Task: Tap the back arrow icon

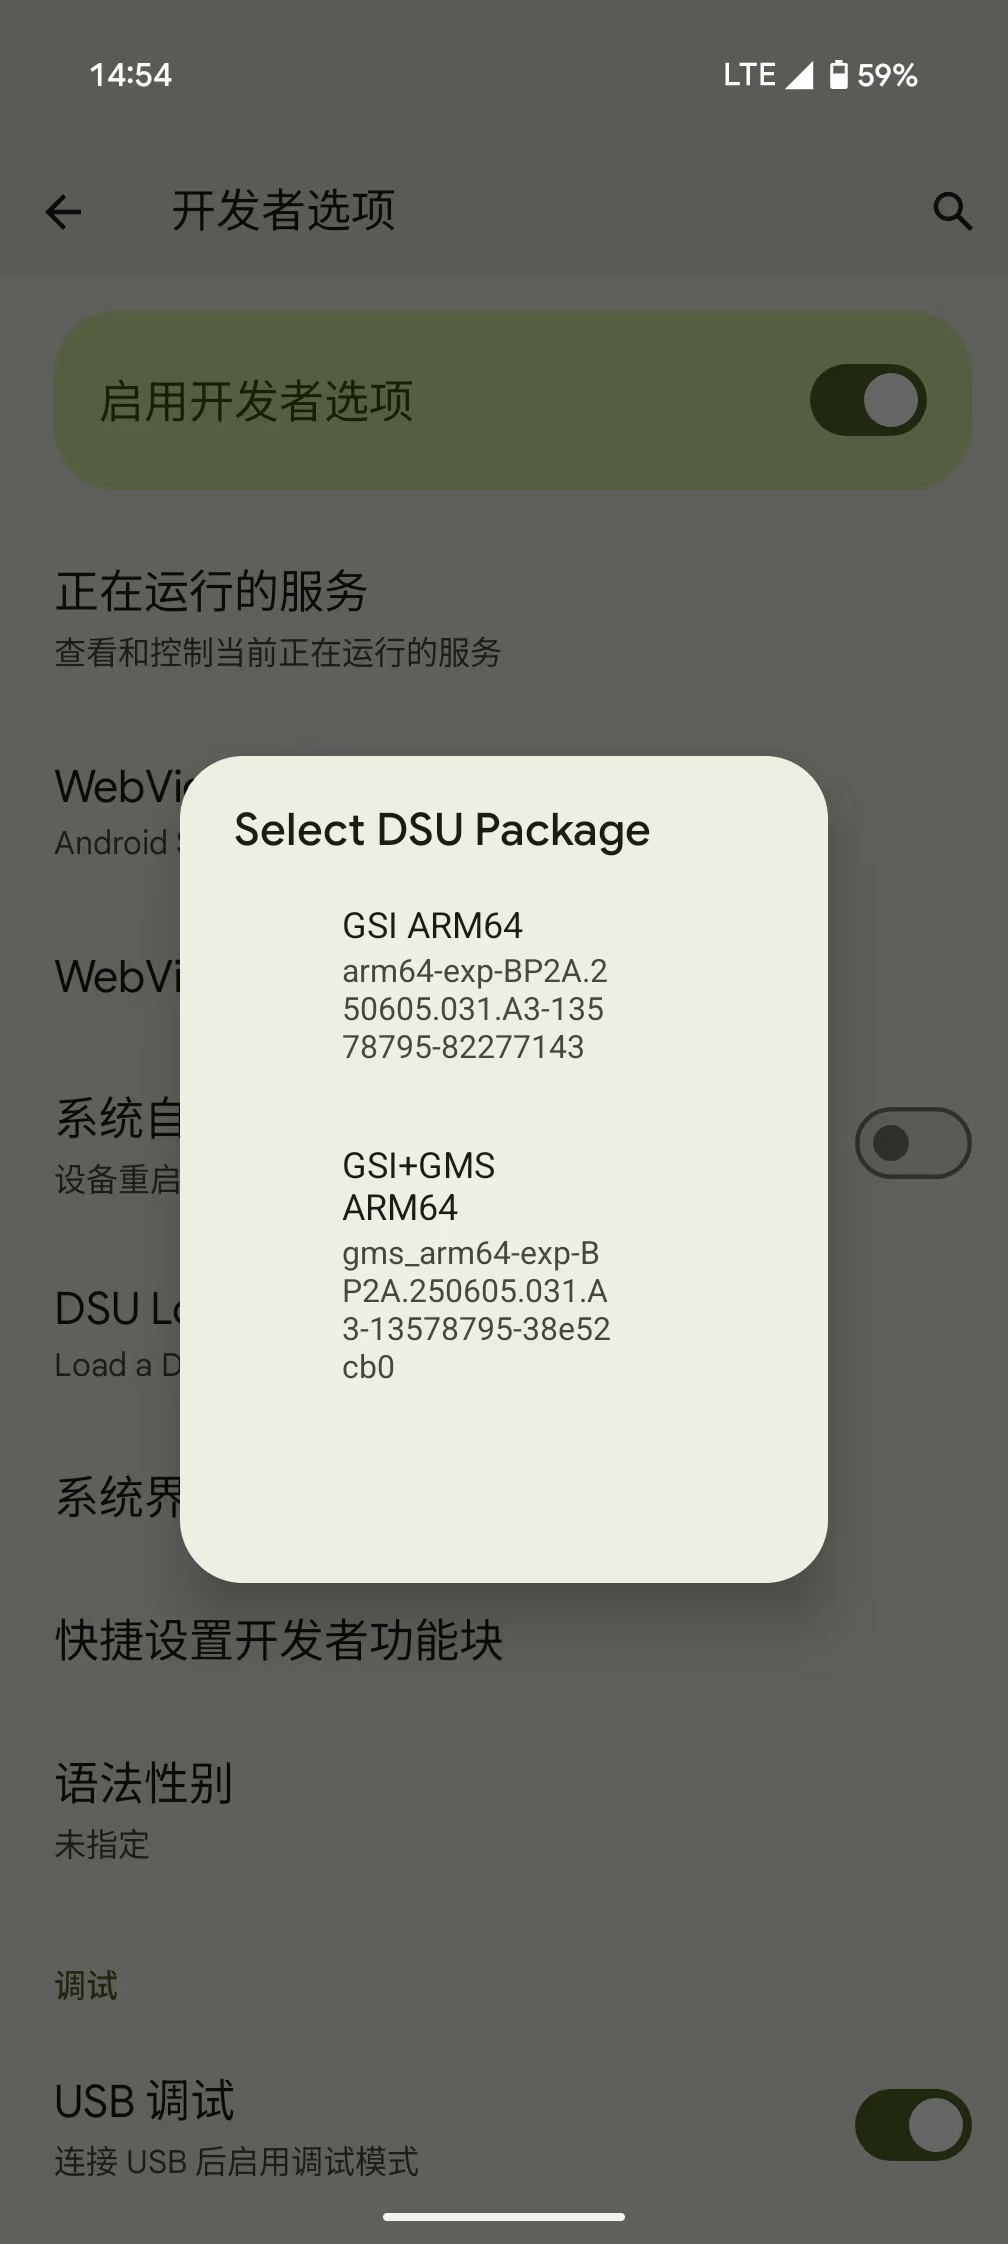Action: tap(63, 212)
